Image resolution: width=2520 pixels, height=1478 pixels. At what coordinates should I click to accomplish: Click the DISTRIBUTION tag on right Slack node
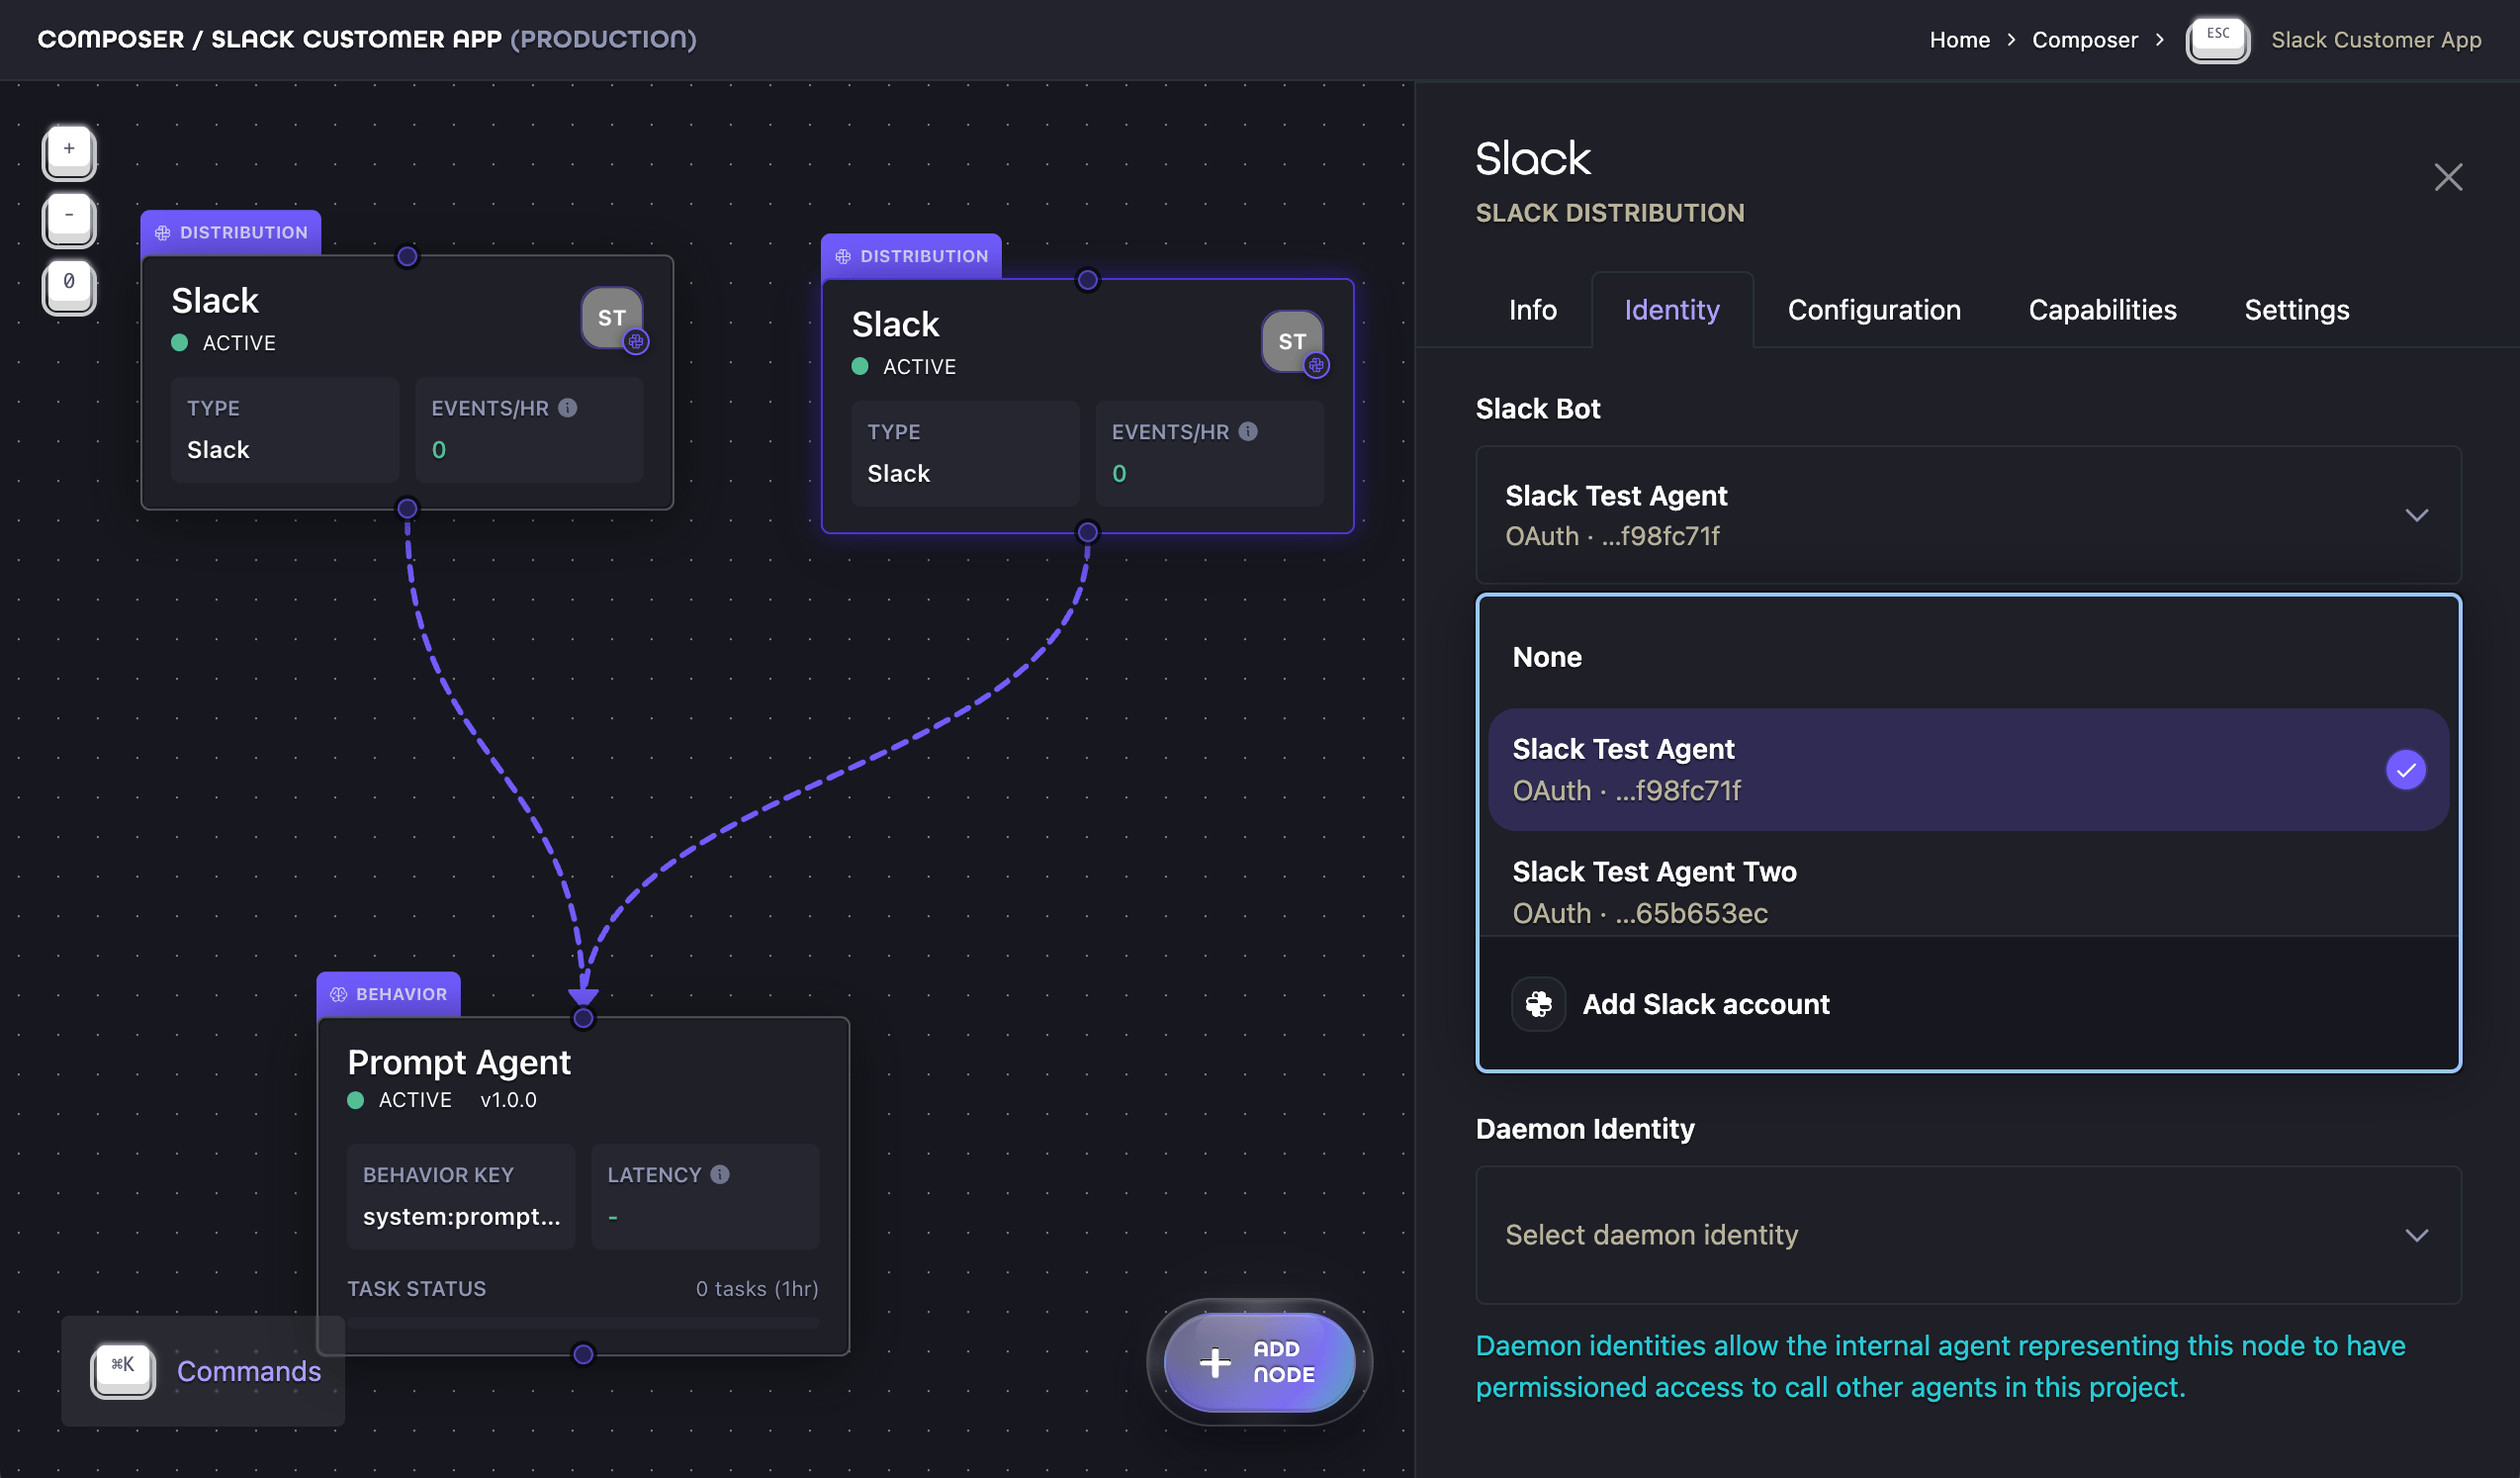pos(911,256)
